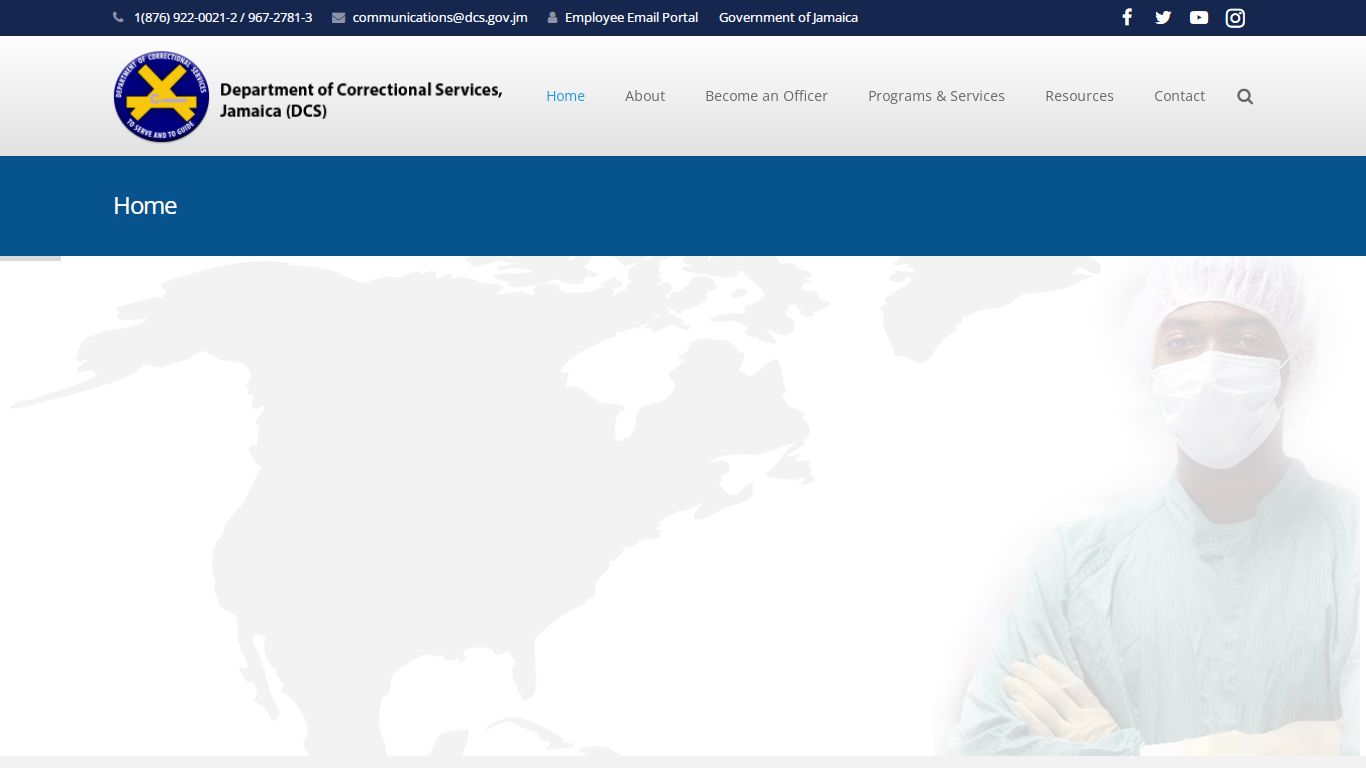Open the Resources menu
The height and width of the screenshot is (768, 1366).
[1079, 96]
